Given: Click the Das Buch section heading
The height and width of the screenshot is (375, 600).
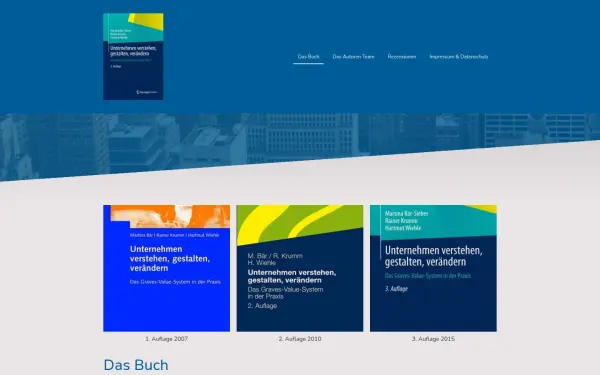Looking at the screenshot, I should 136,365.
